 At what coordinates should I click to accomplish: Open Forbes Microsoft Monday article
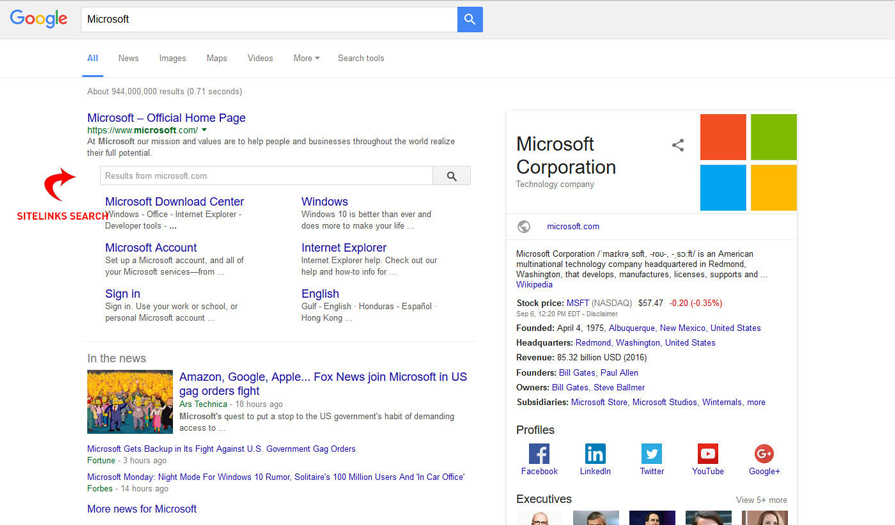click(276, 477)
